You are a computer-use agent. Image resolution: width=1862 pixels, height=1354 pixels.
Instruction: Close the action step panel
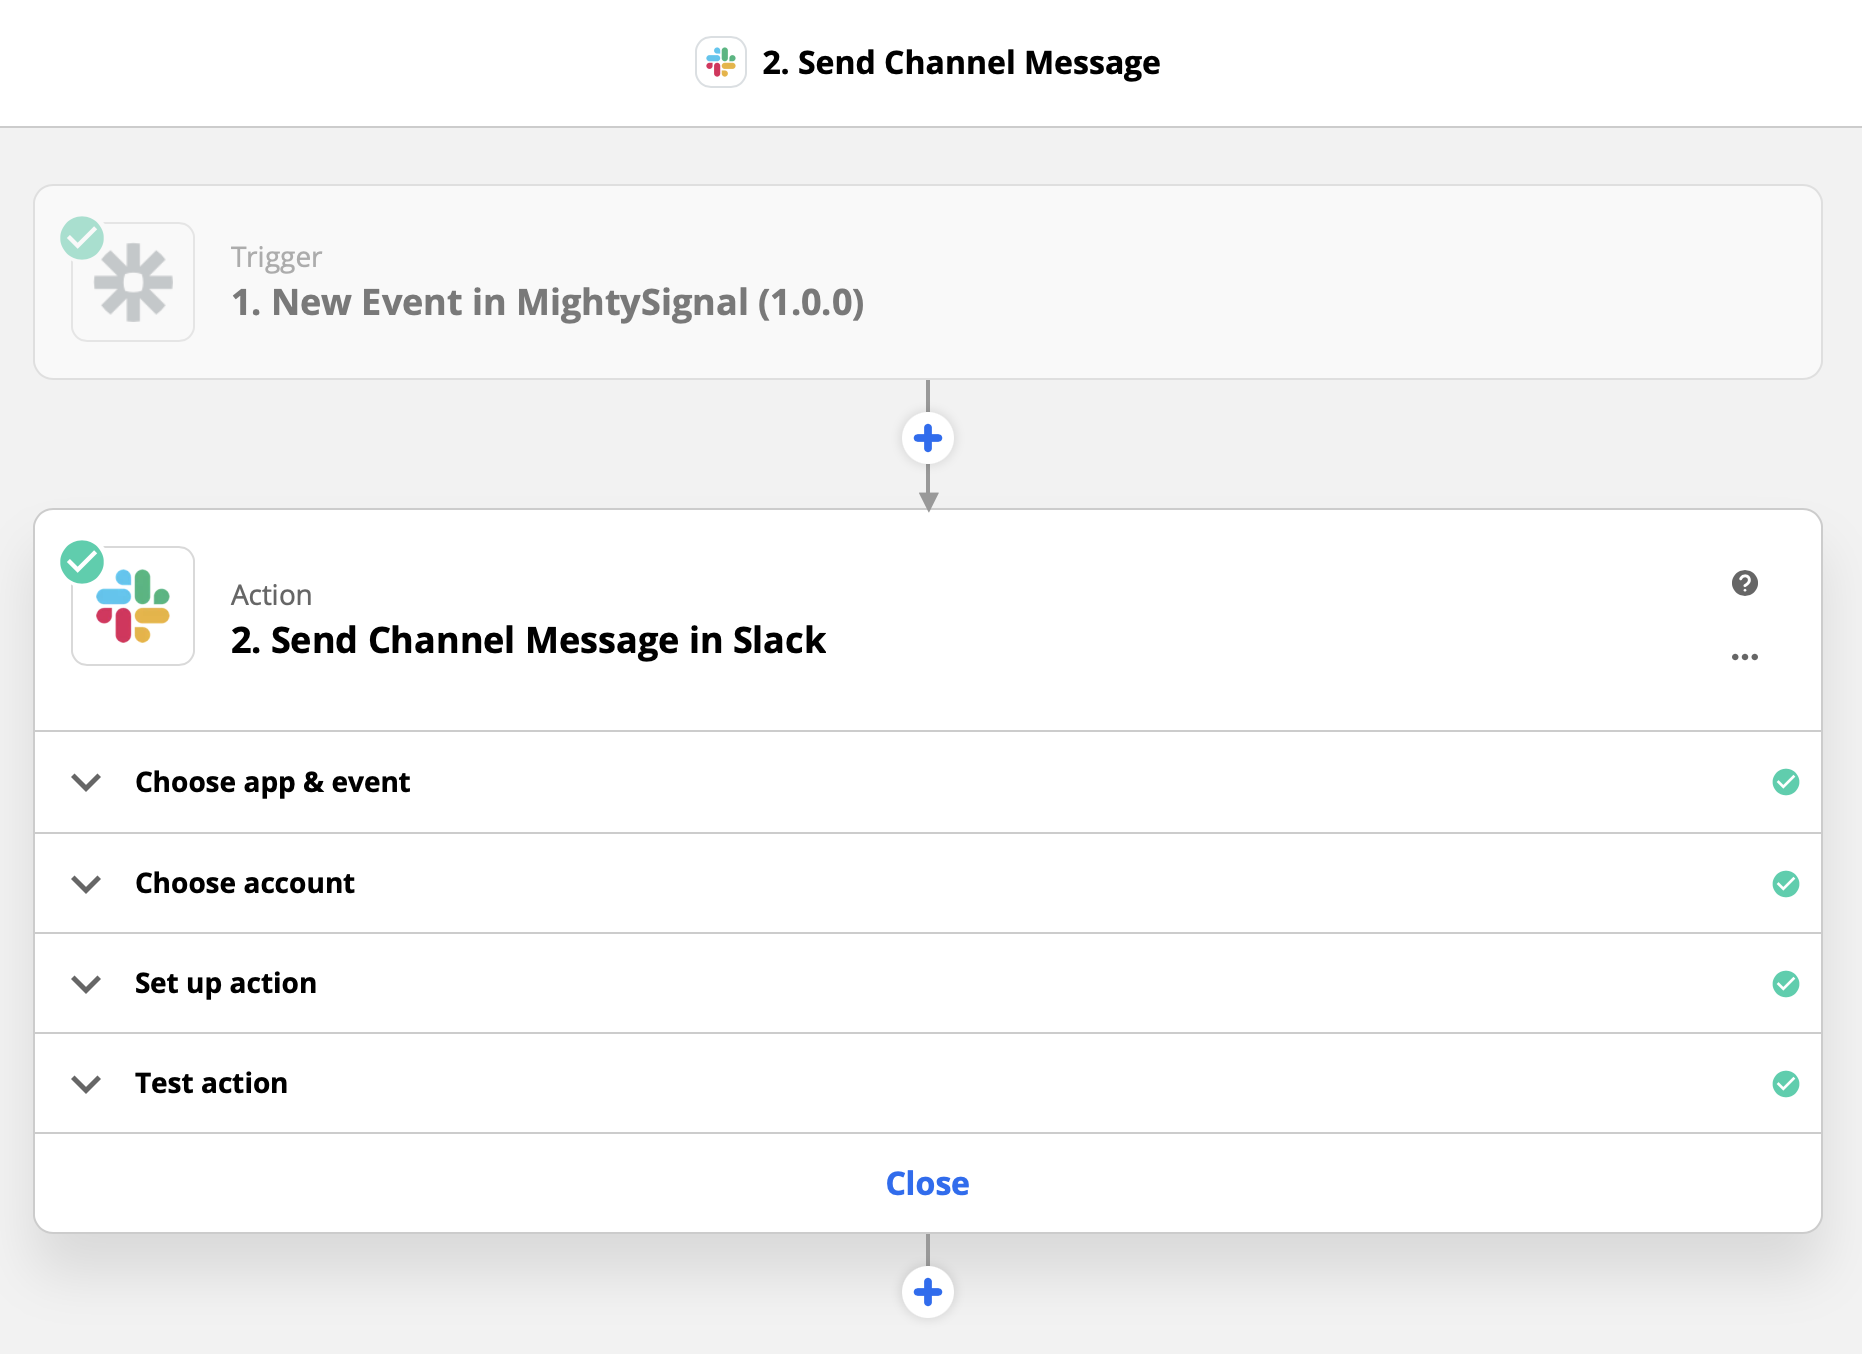coord(928,1184)
